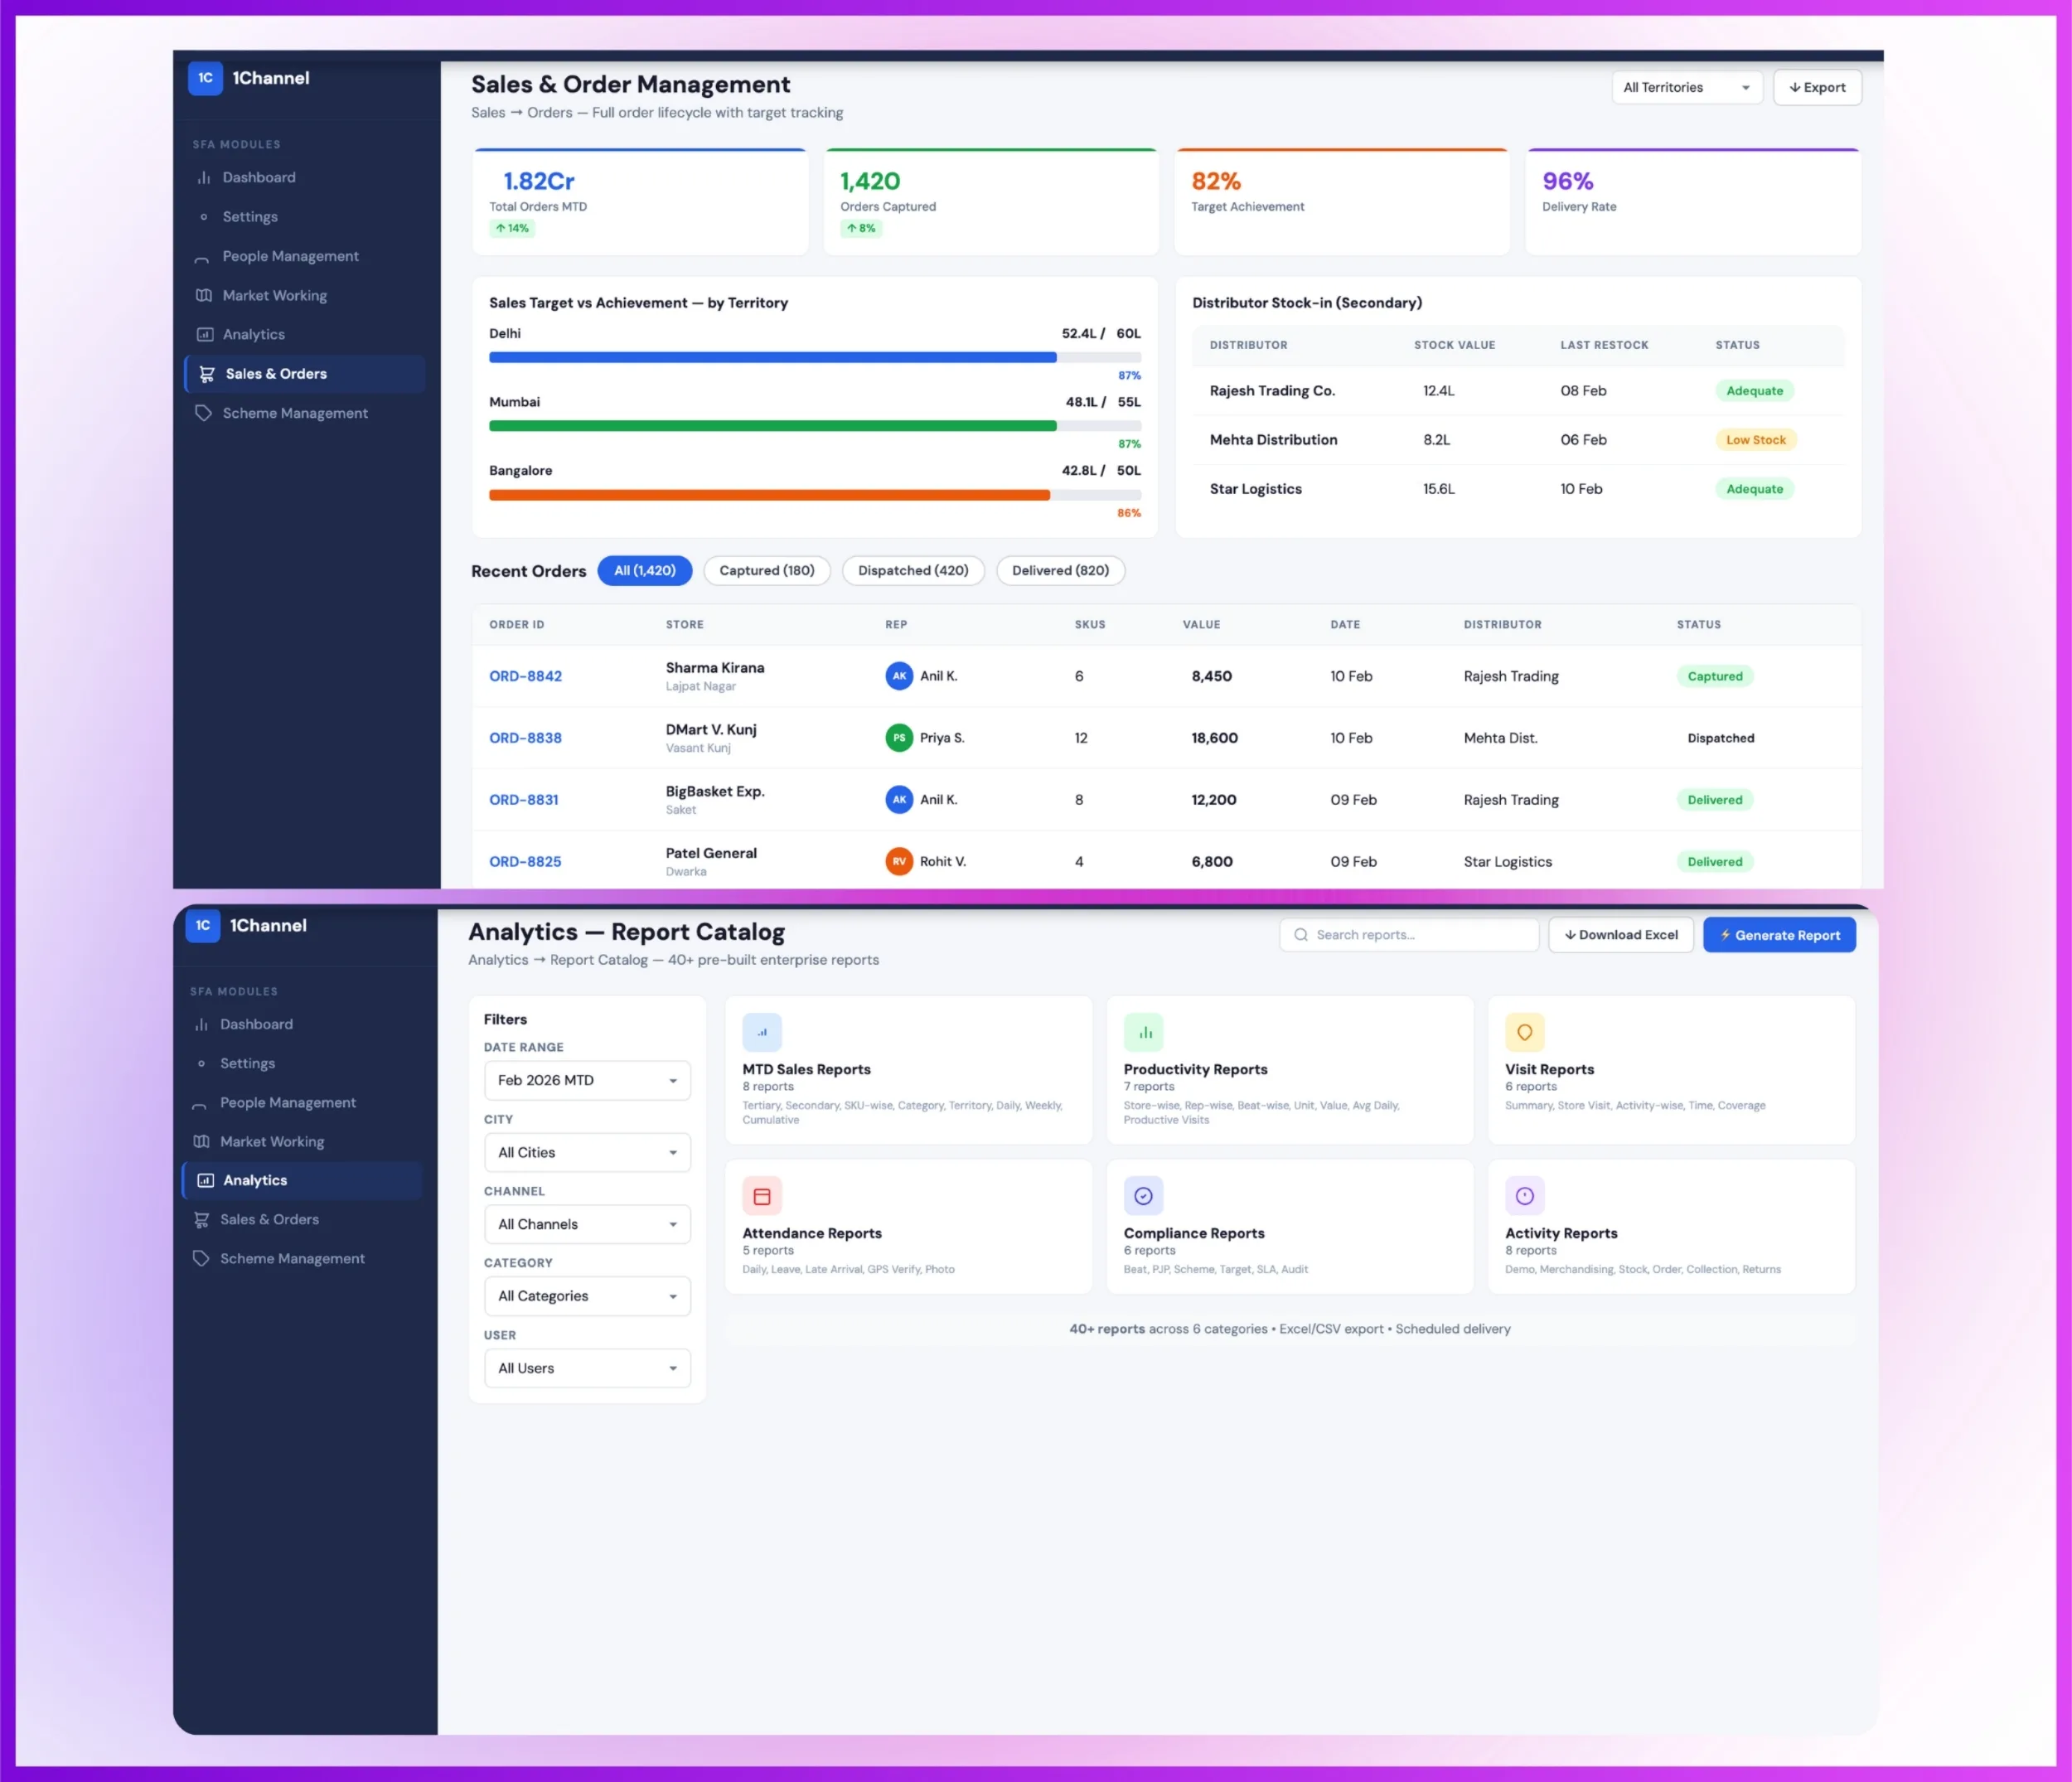Switch to the Delivered (820) filter
Viewport: 2072px width, 1782px height.
pos(1060,570)
